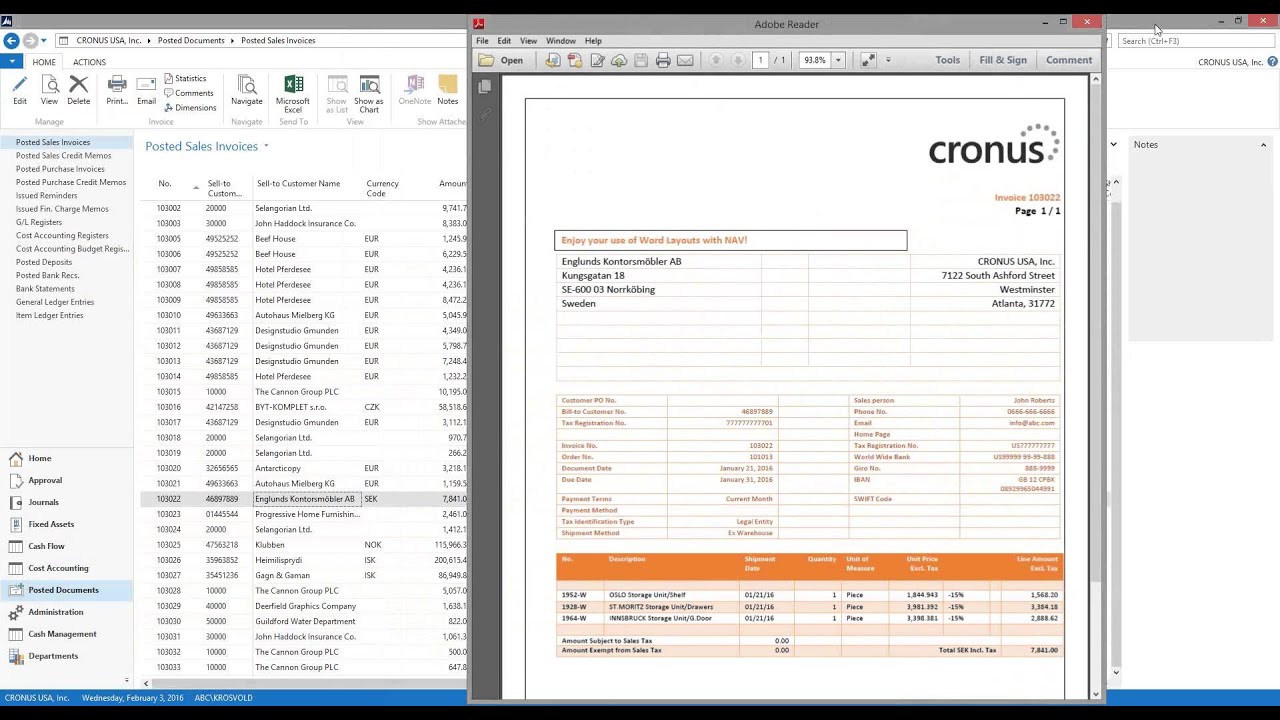
Task: Click the Print icon in NAV ribbon
Action: pos(117,85)
